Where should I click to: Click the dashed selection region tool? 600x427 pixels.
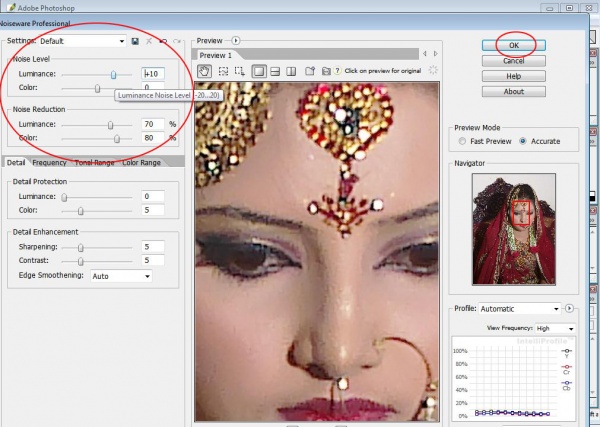click(223, 71)
